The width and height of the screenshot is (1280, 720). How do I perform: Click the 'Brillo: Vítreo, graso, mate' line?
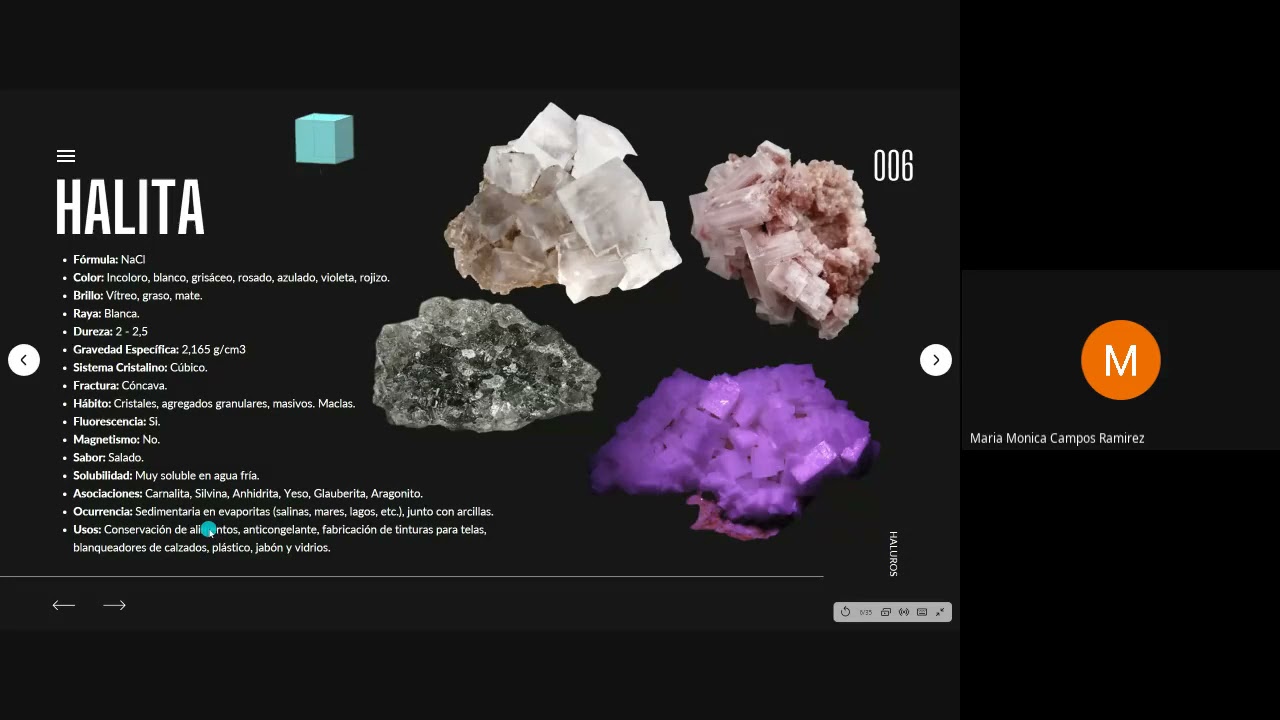(x=137, y=295)
